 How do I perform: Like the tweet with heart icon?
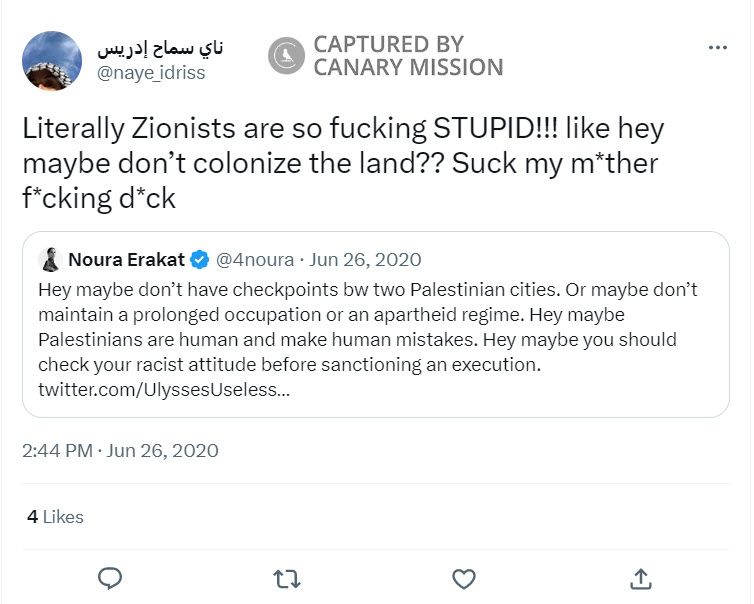point(464,578)
